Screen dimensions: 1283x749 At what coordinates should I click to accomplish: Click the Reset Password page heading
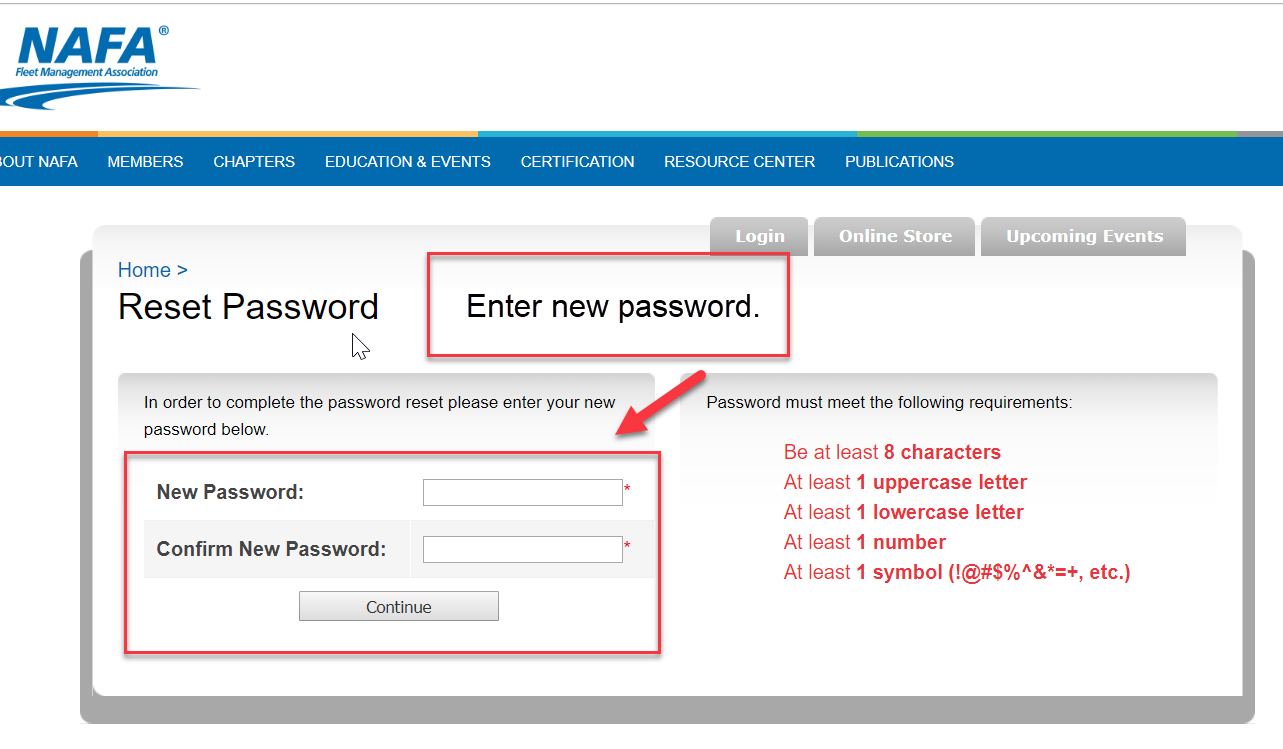point(248,306)
